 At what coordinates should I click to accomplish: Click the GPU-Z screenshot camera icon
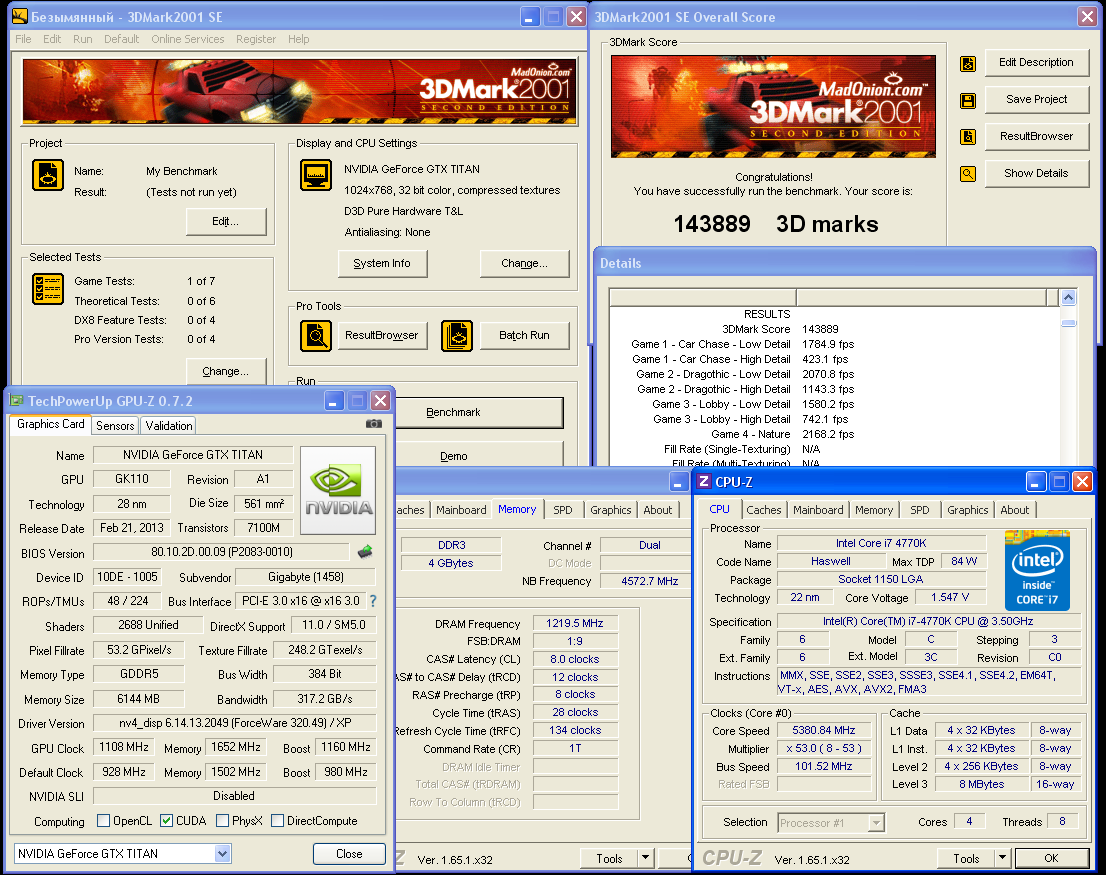(374, 424)
